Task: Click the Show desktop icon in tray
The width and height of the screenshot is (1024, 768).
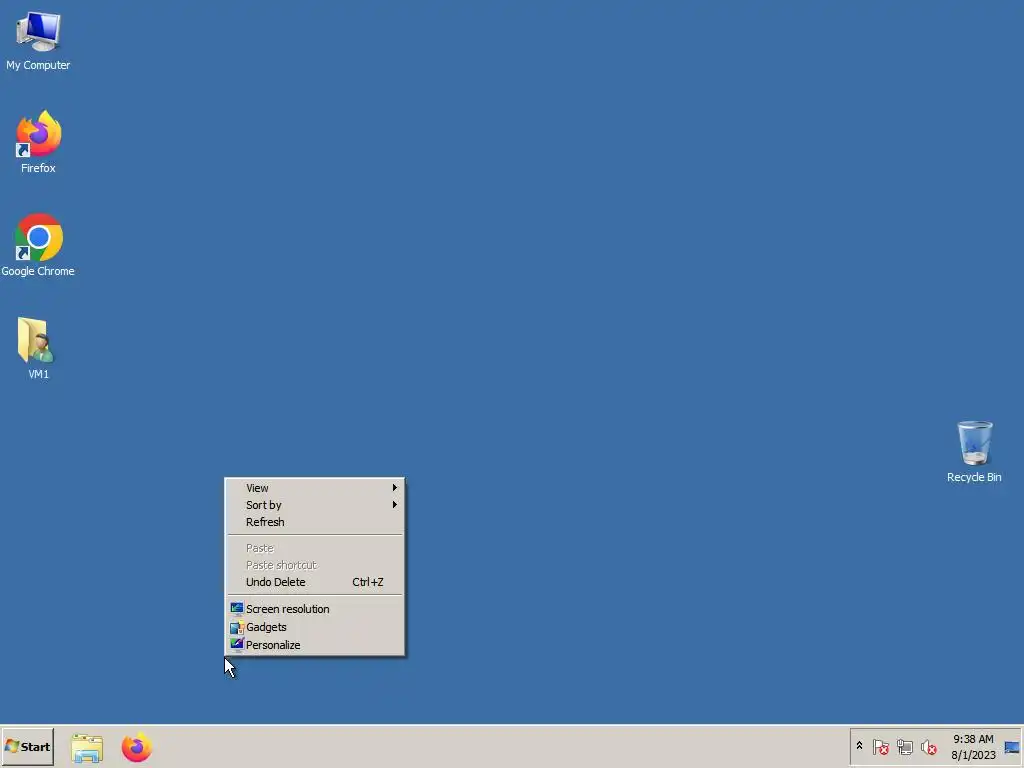Action: coord(1012,747)
